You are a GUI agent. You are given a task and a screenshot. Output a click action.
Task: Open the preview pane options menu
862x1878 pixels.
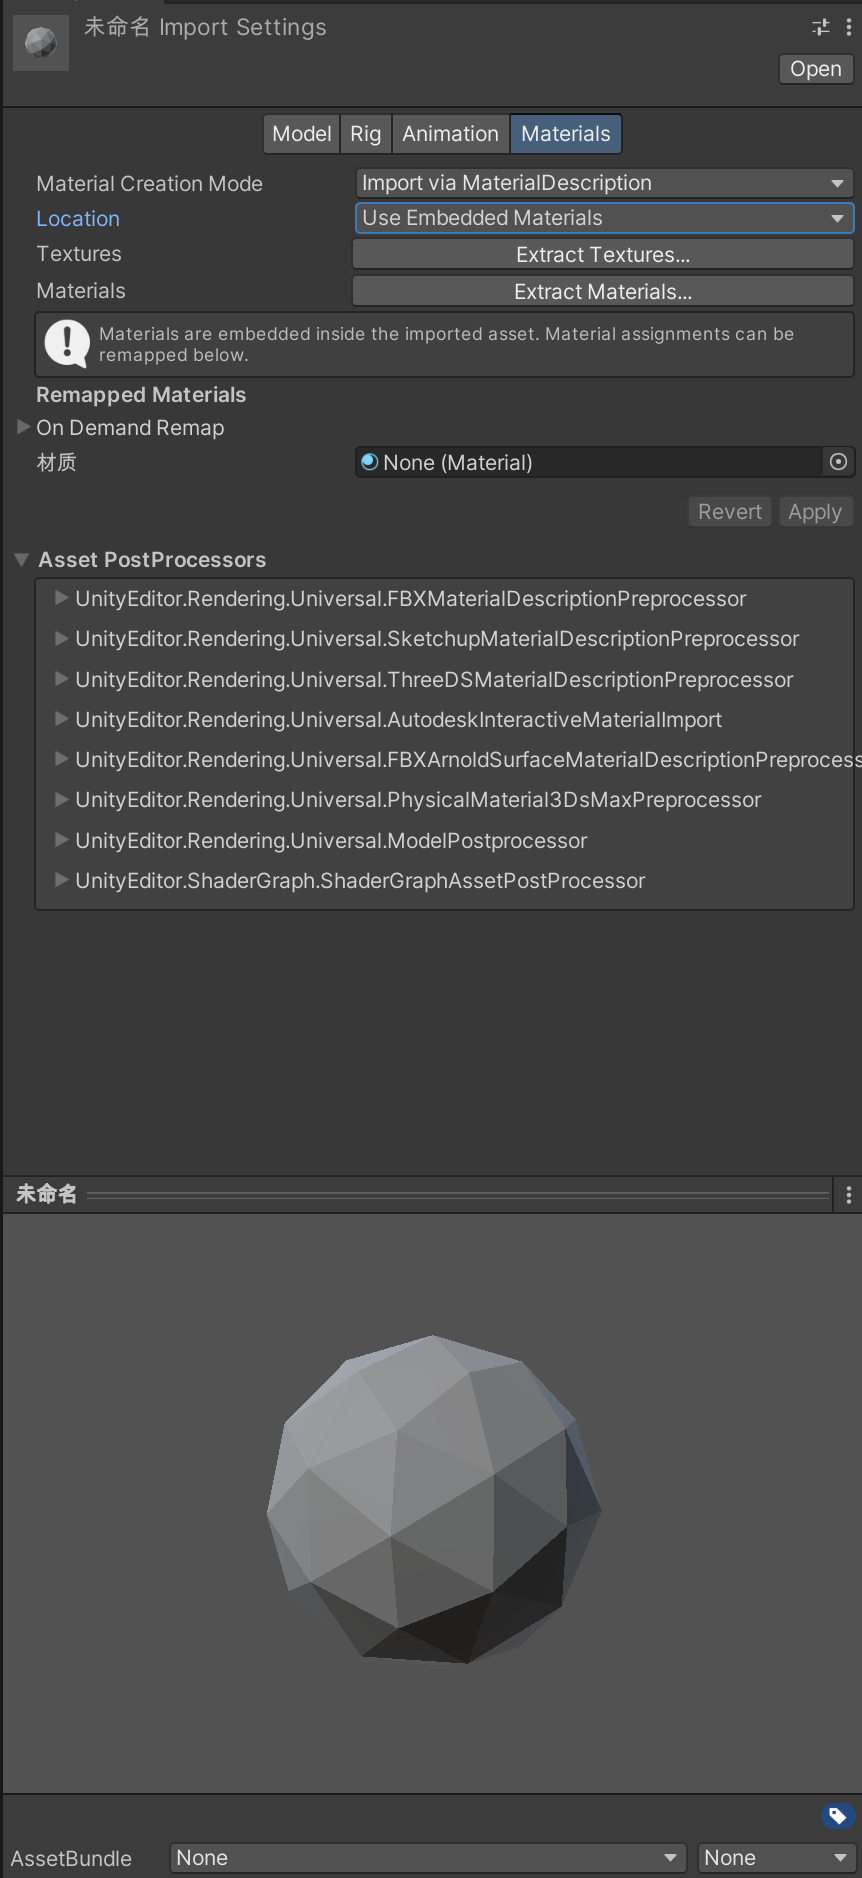coord(849,1193)
